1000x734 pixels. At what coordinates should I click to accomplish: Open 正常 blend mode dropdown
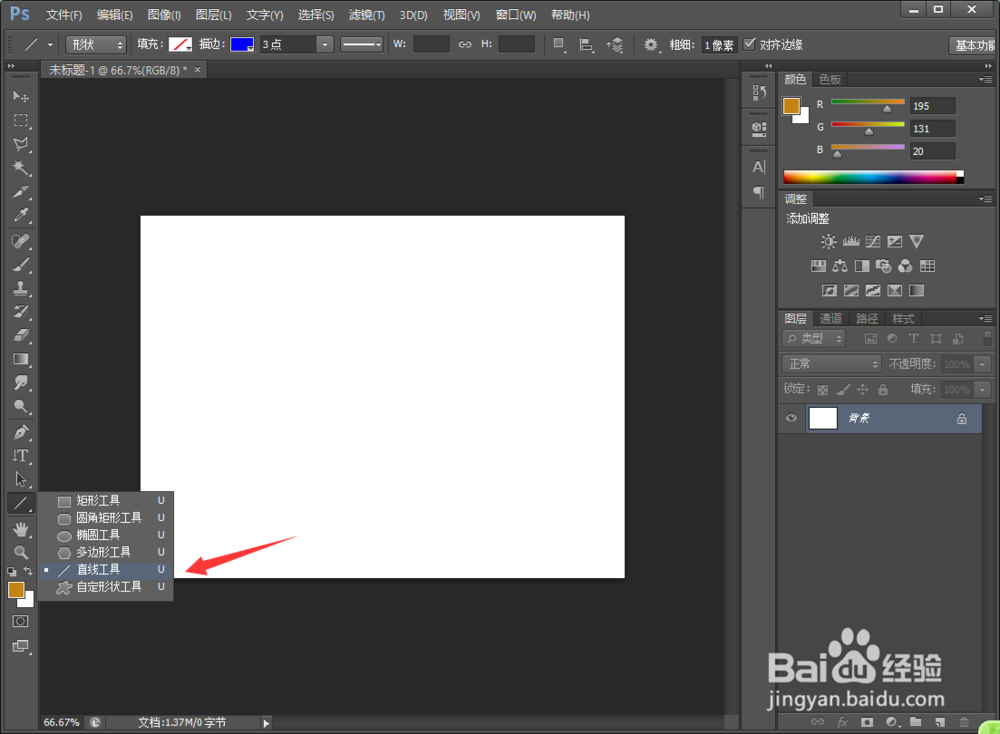pos(832,363)
